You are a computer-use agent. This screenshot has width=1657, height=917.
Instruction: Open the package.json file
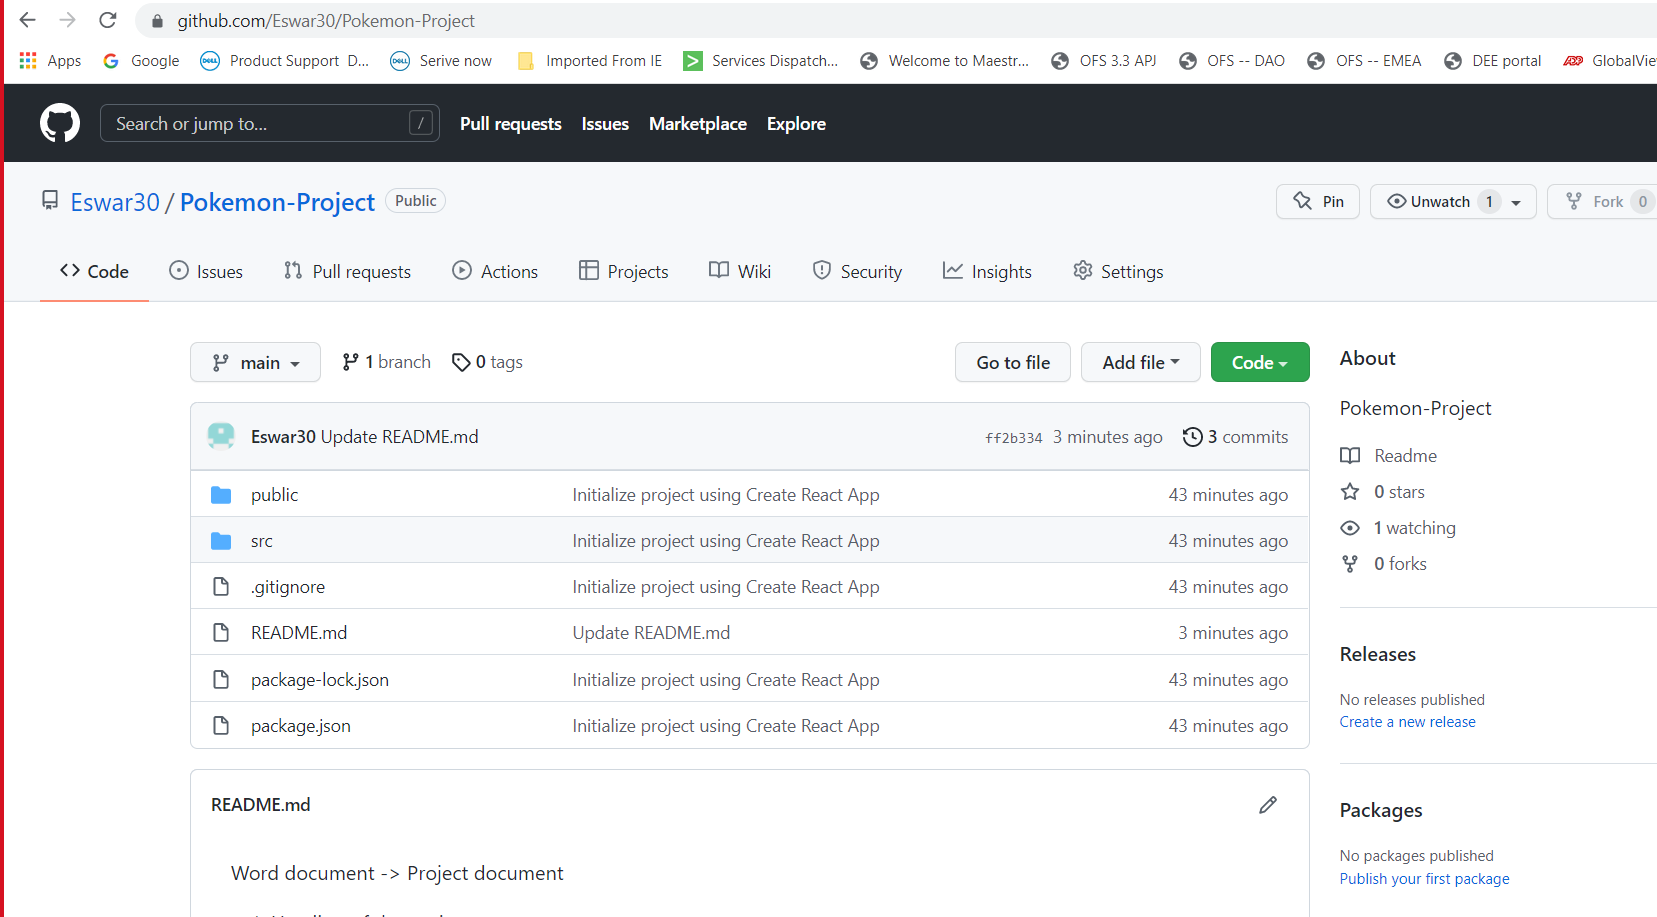point(301,726)
